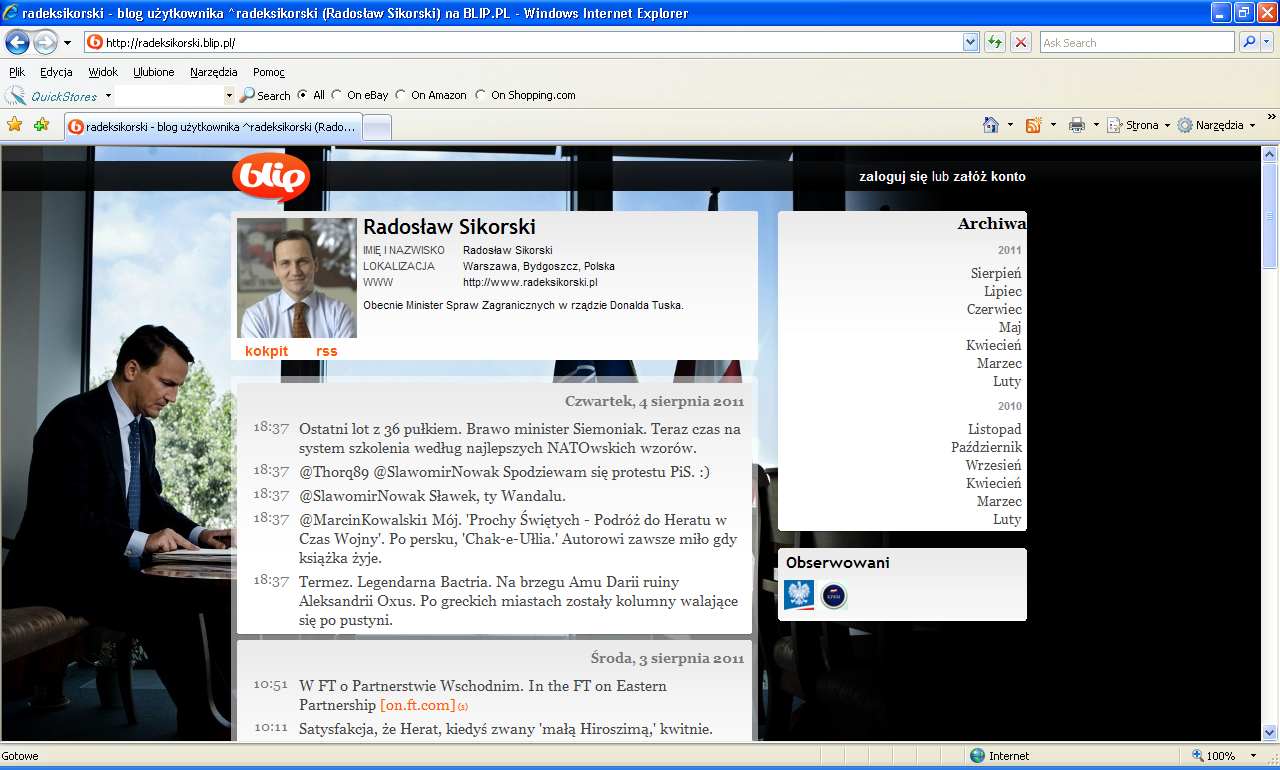
Task: Click the browser Forward arrow button
Action: pyautogui.click(x=45, y=42)
